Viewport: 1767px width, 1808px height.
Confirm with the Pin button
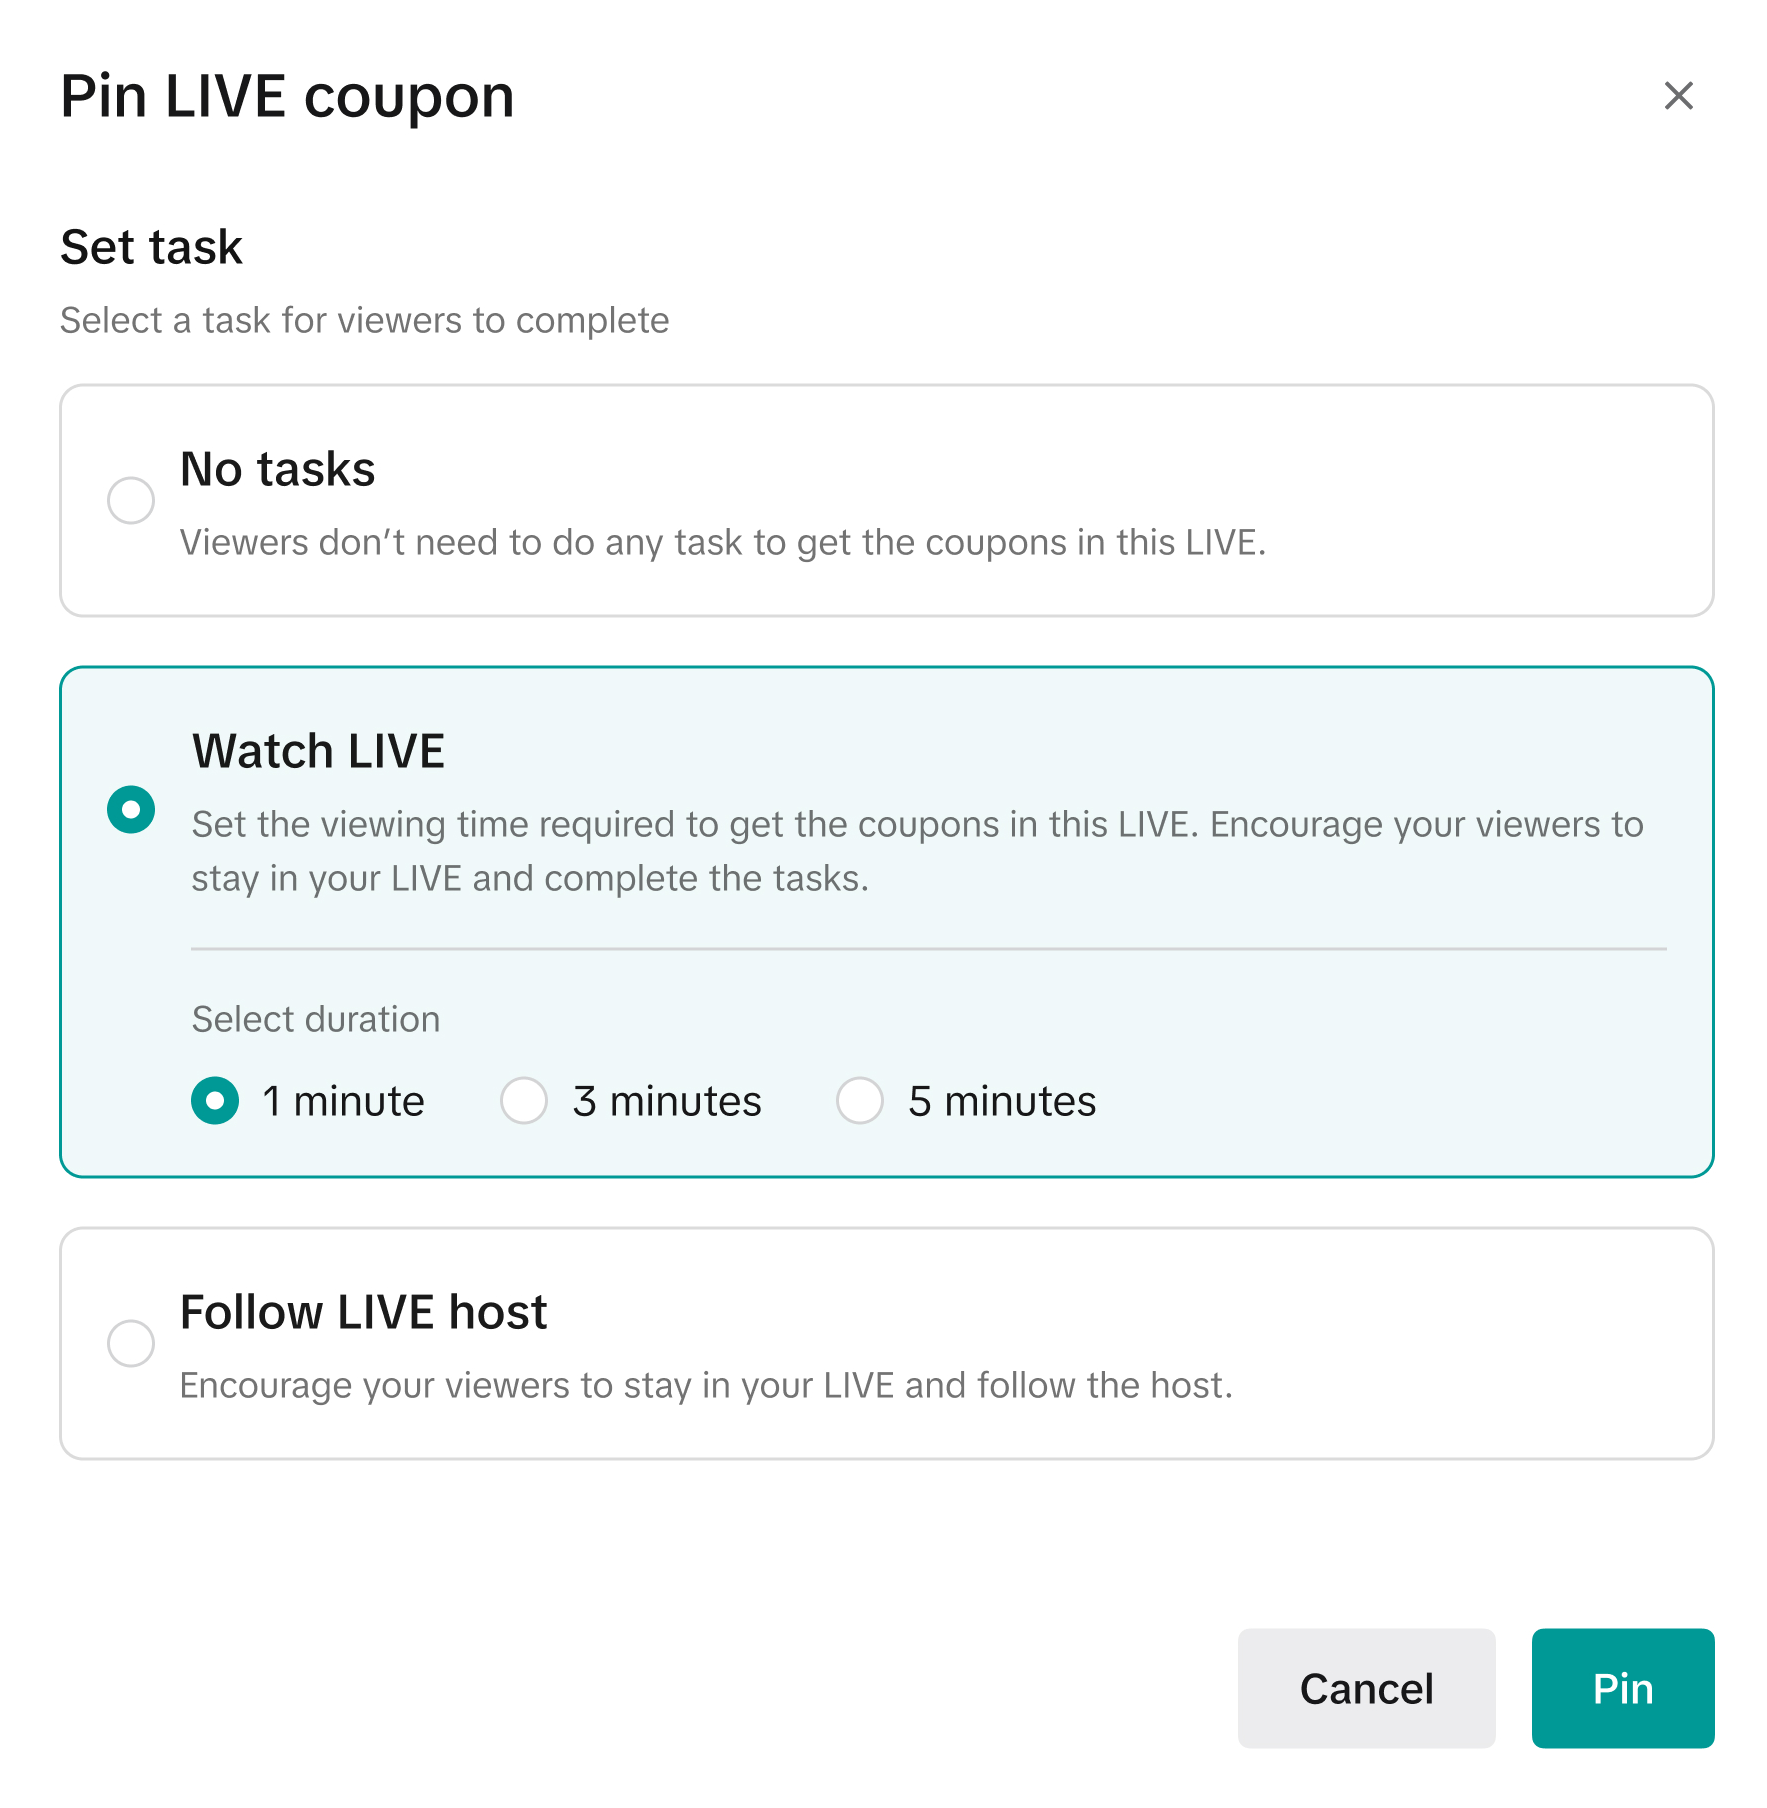pyautogui.click(x=1622, y=1688)
